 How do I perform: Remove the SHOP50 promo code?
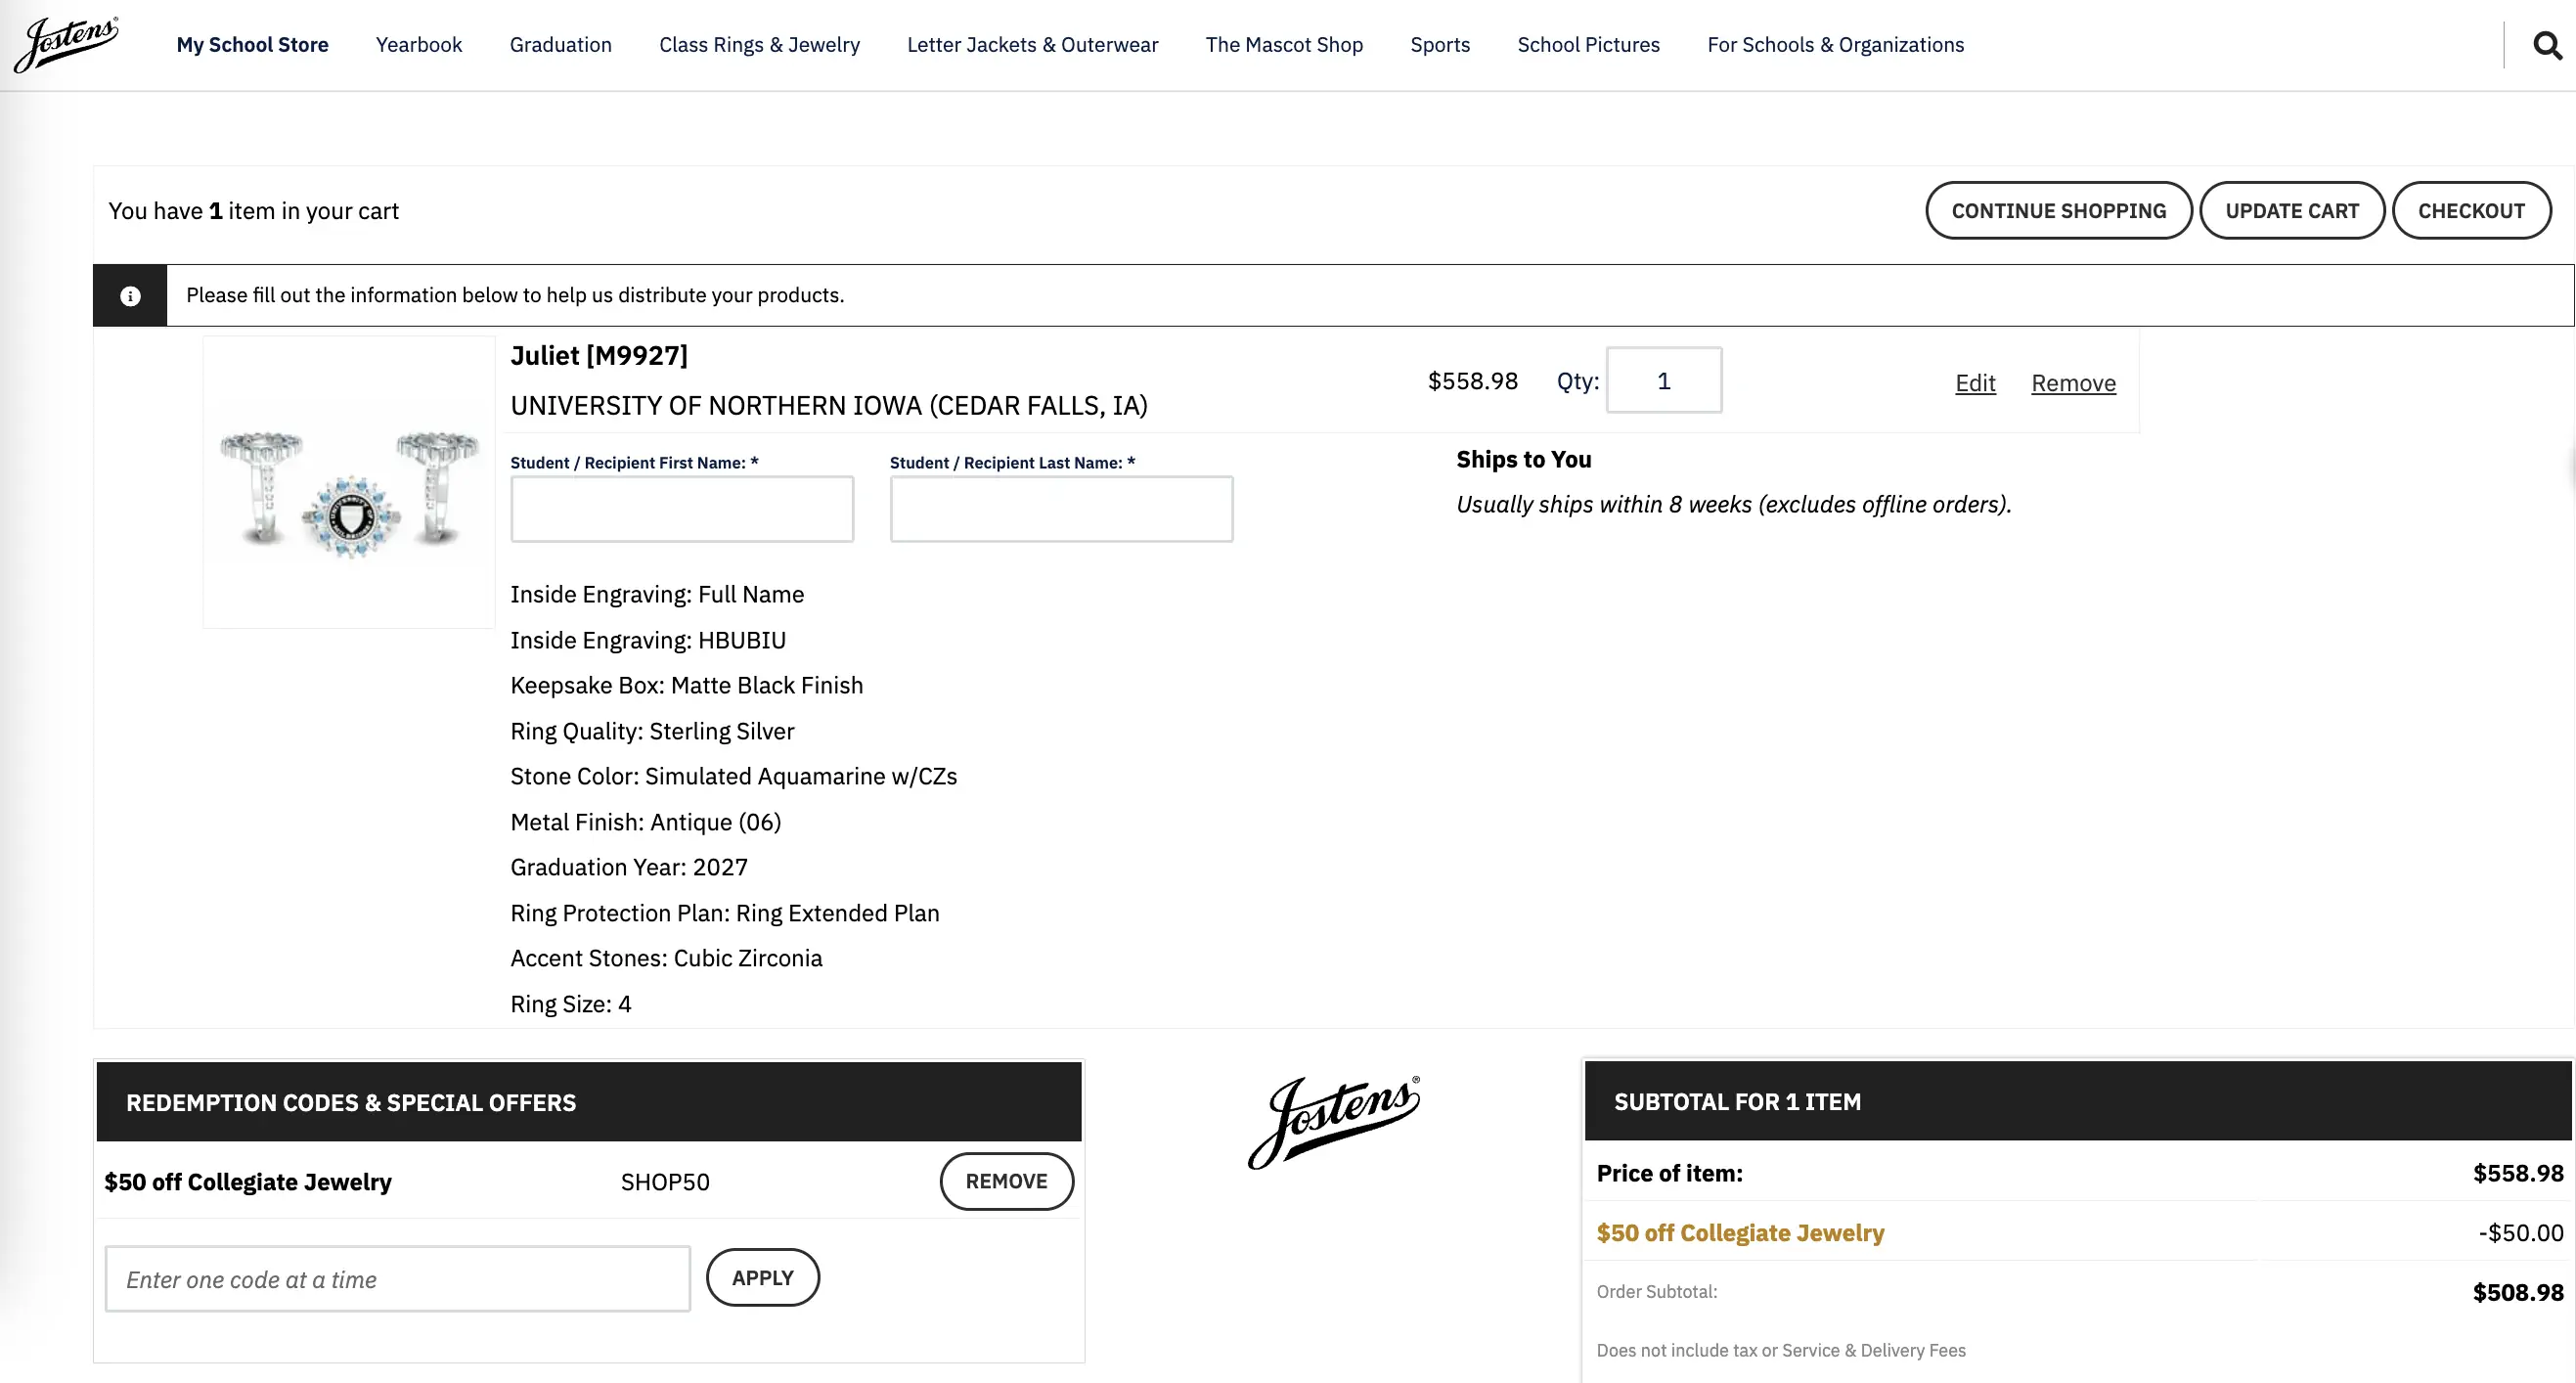point(1006,1181)
